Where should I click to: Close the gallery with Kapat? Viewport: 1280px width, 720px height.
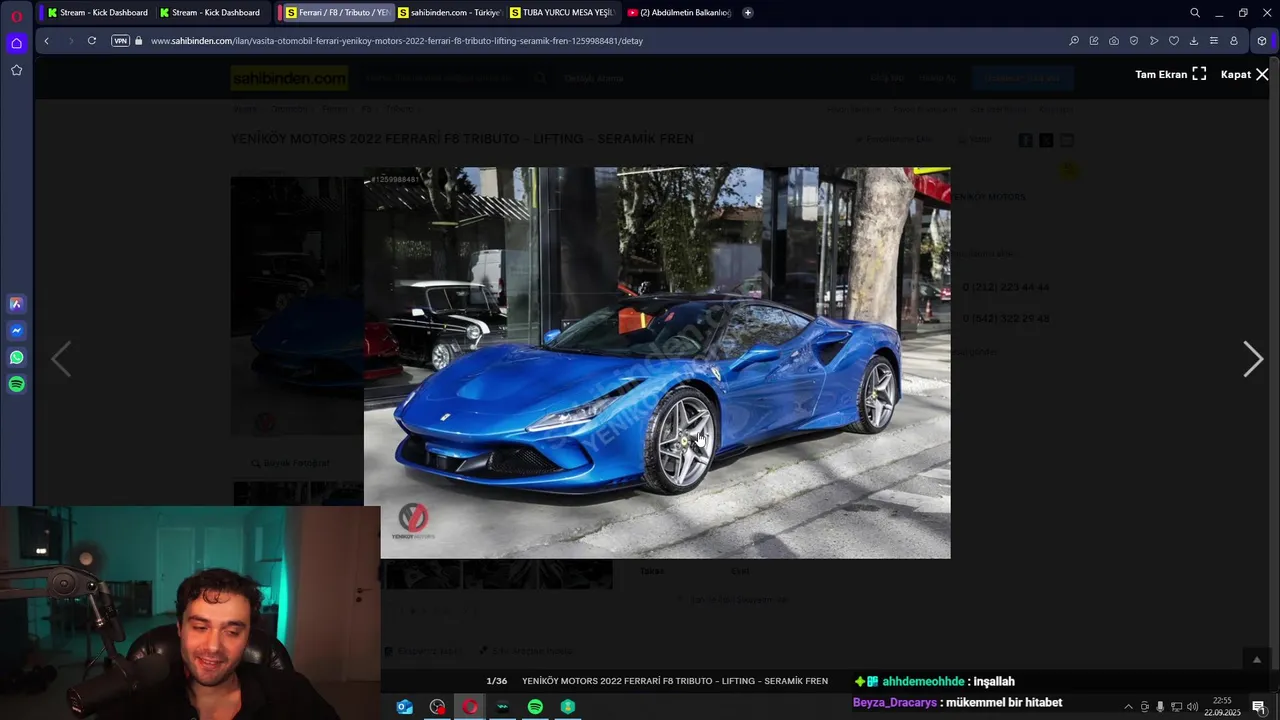coord(1245,74)
